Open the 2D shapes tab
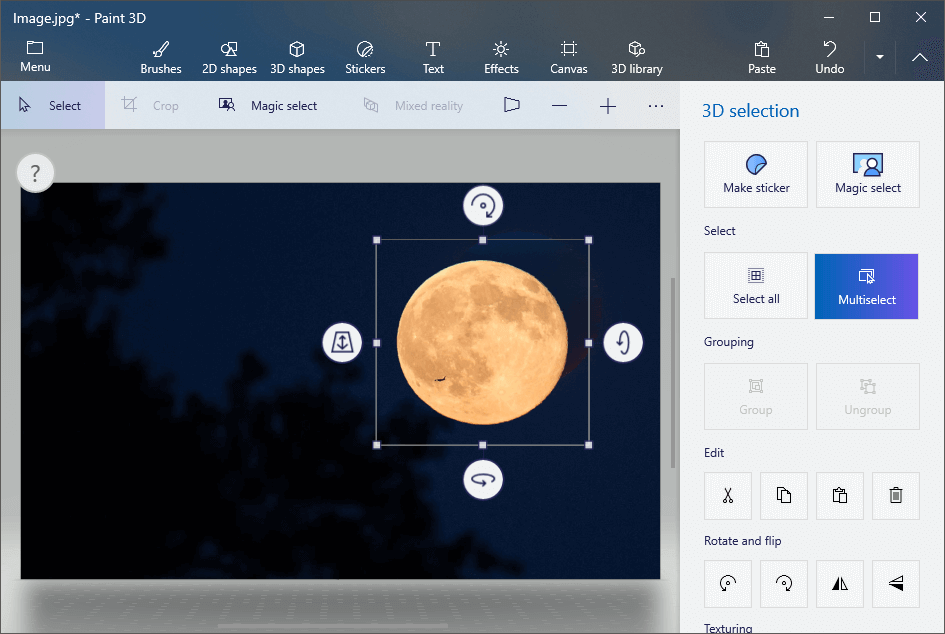This screenshot has width=945, height=634. coord(229,57)
